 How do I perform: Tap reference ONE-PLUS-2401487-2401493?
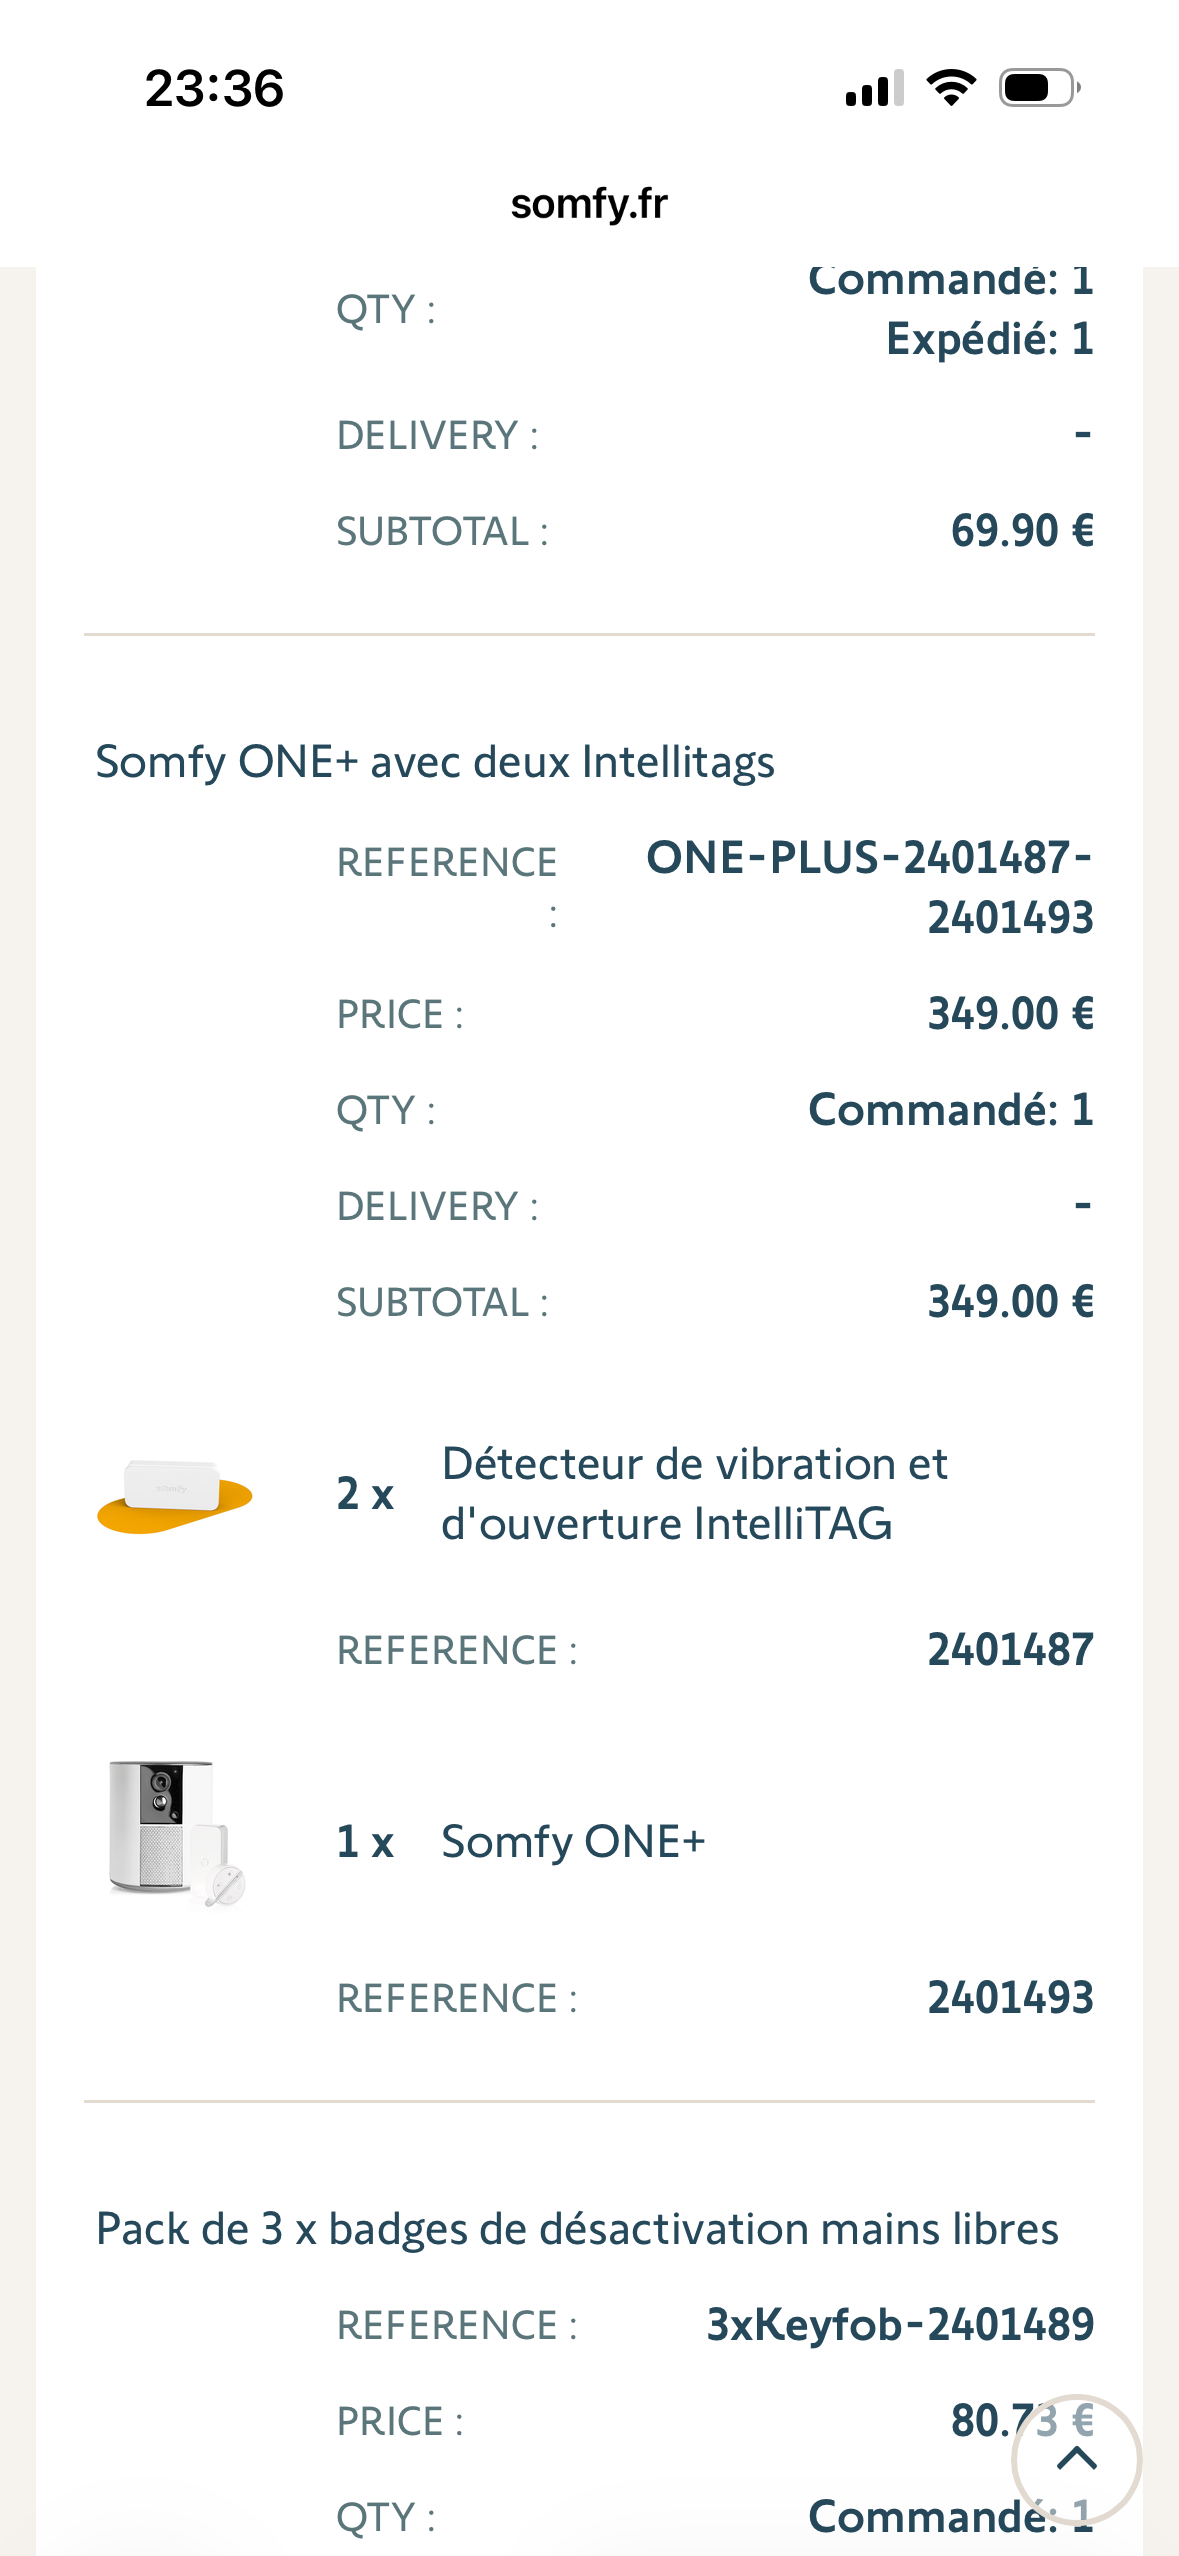869,887
